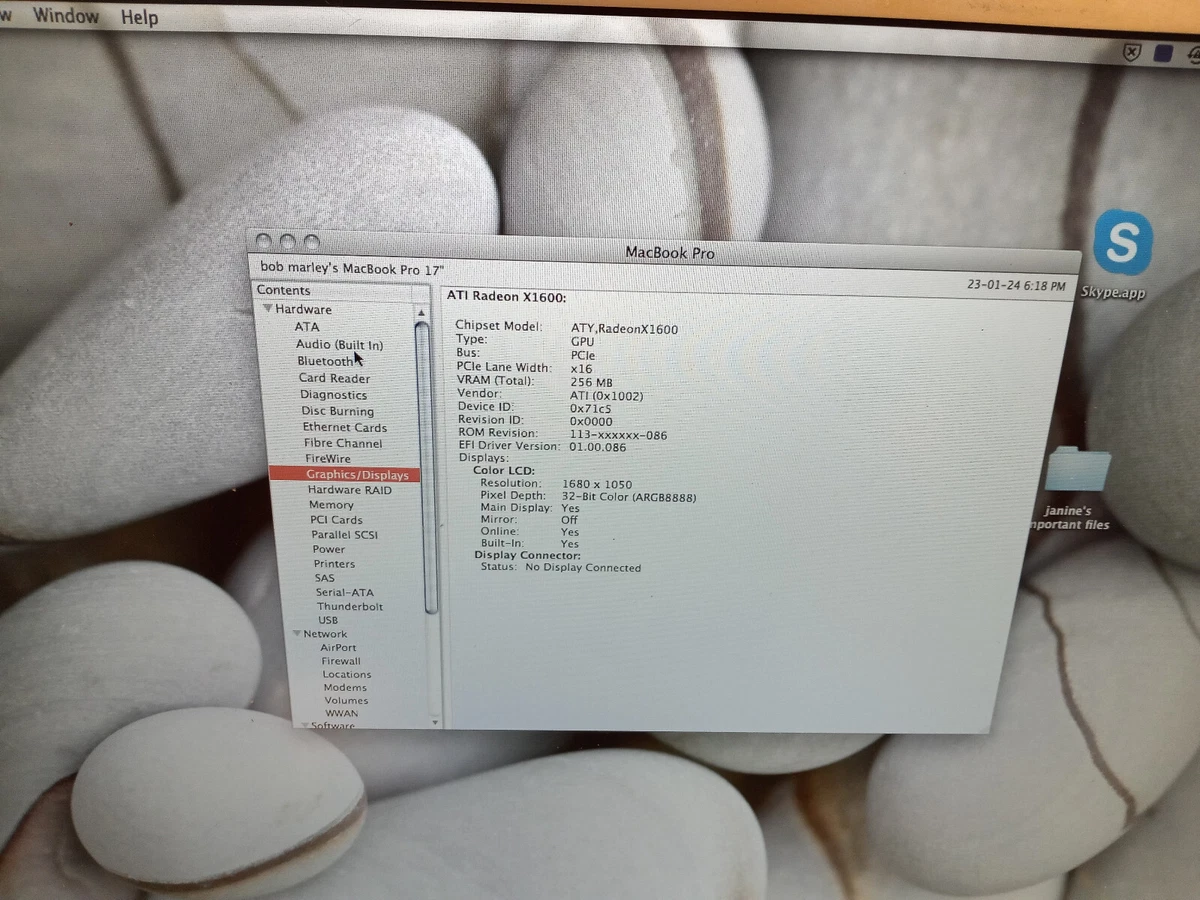The width and height of the screenshot is (1200, 900).
Task: Select Memory item
Action: point(331,505)
